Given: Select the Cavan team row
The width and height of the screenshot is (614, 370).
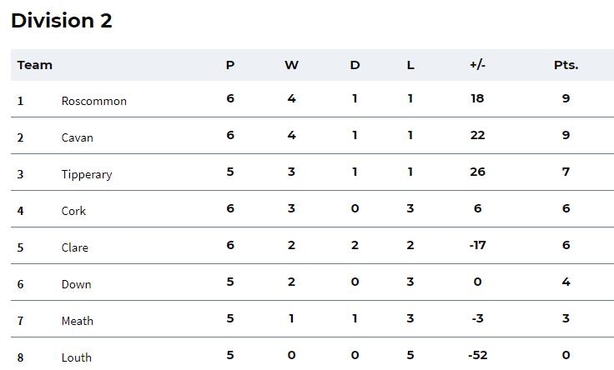Looking at the screenshot, I should pyautogui.click(x=312, y=135).
